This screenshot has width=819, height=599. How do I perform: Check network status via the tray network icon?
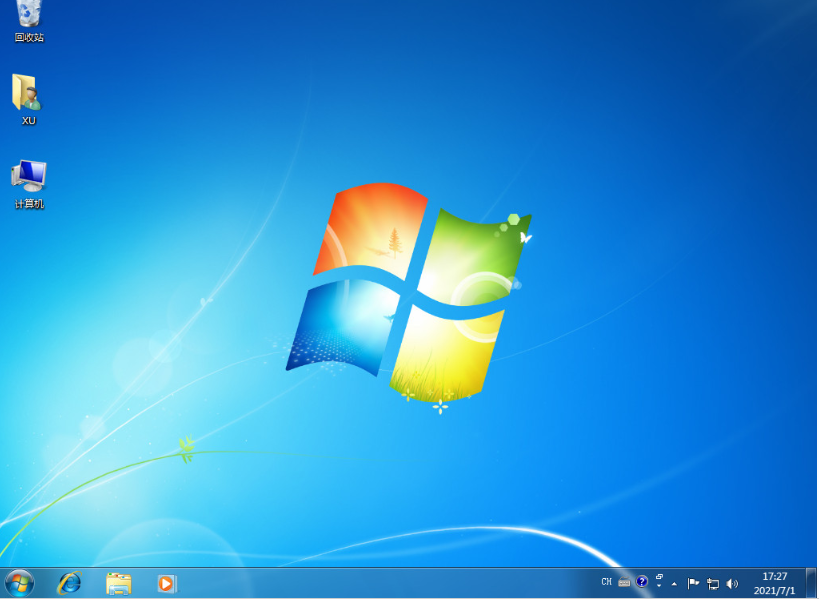712,582
